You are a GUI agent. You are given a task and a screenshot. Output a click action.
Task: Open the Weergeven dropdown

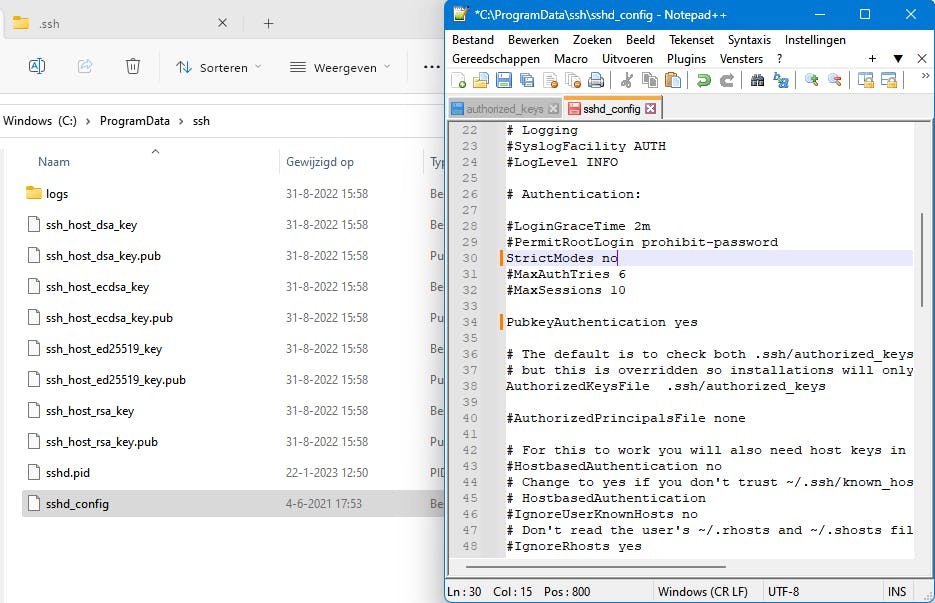click(x=340, y=67)
